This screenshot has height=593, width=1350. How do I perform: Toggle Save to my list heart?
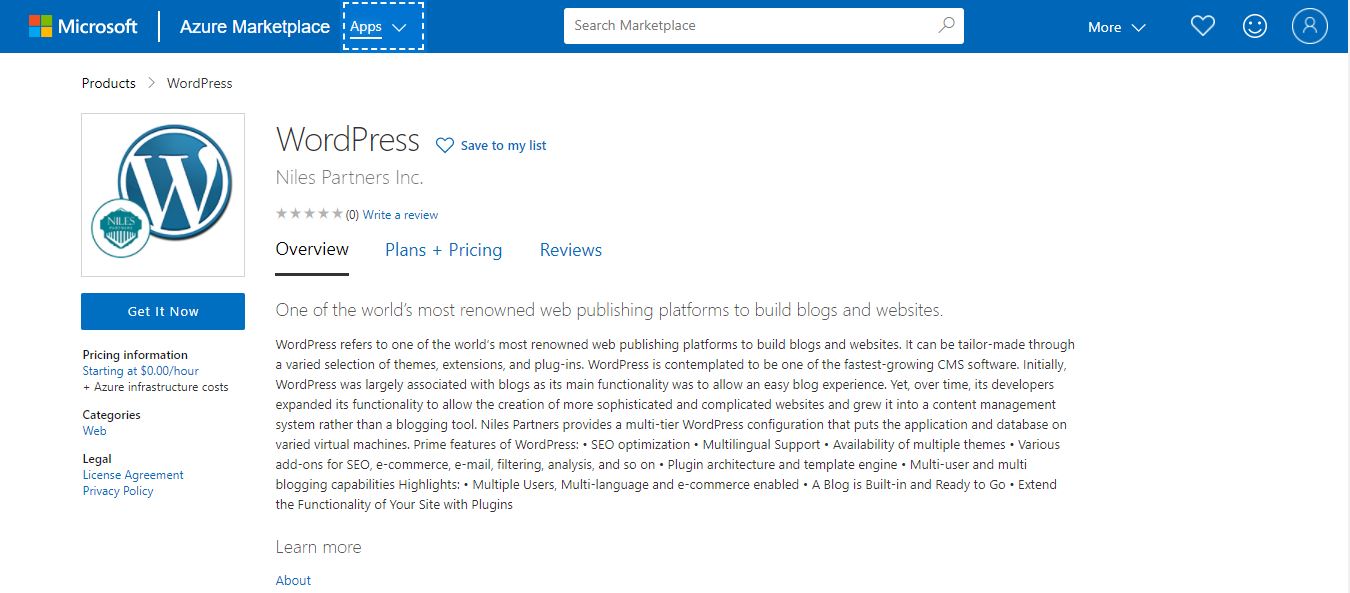point(445,146)
